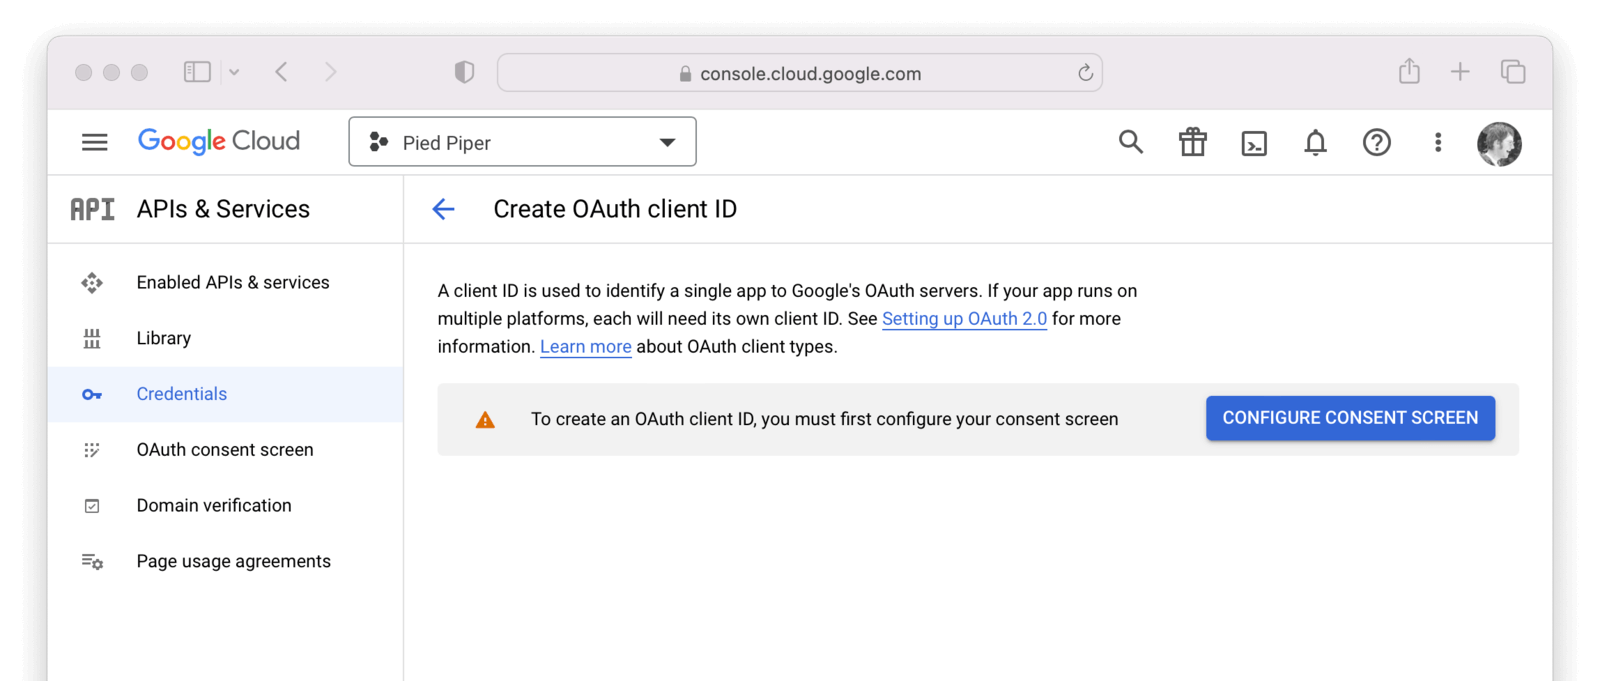Click the OAuth consent screen dots icon
This screenshot has height=681, width=1600.
tap(92, 450)
